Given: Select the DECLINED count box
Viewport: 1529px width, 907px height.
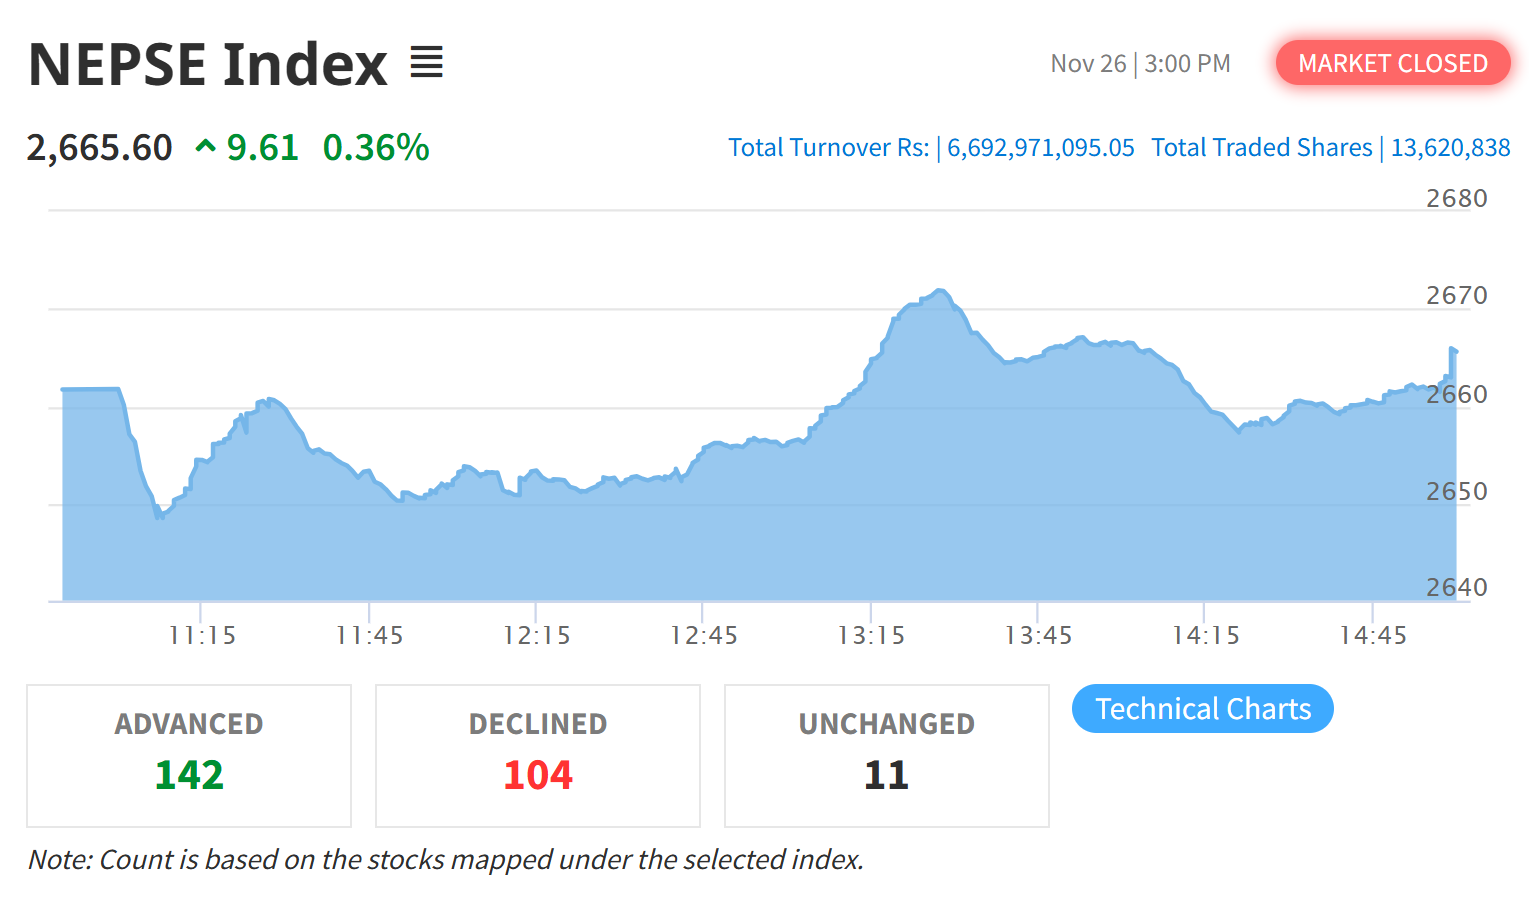Looking at the screenshot, I should [538, 755].
